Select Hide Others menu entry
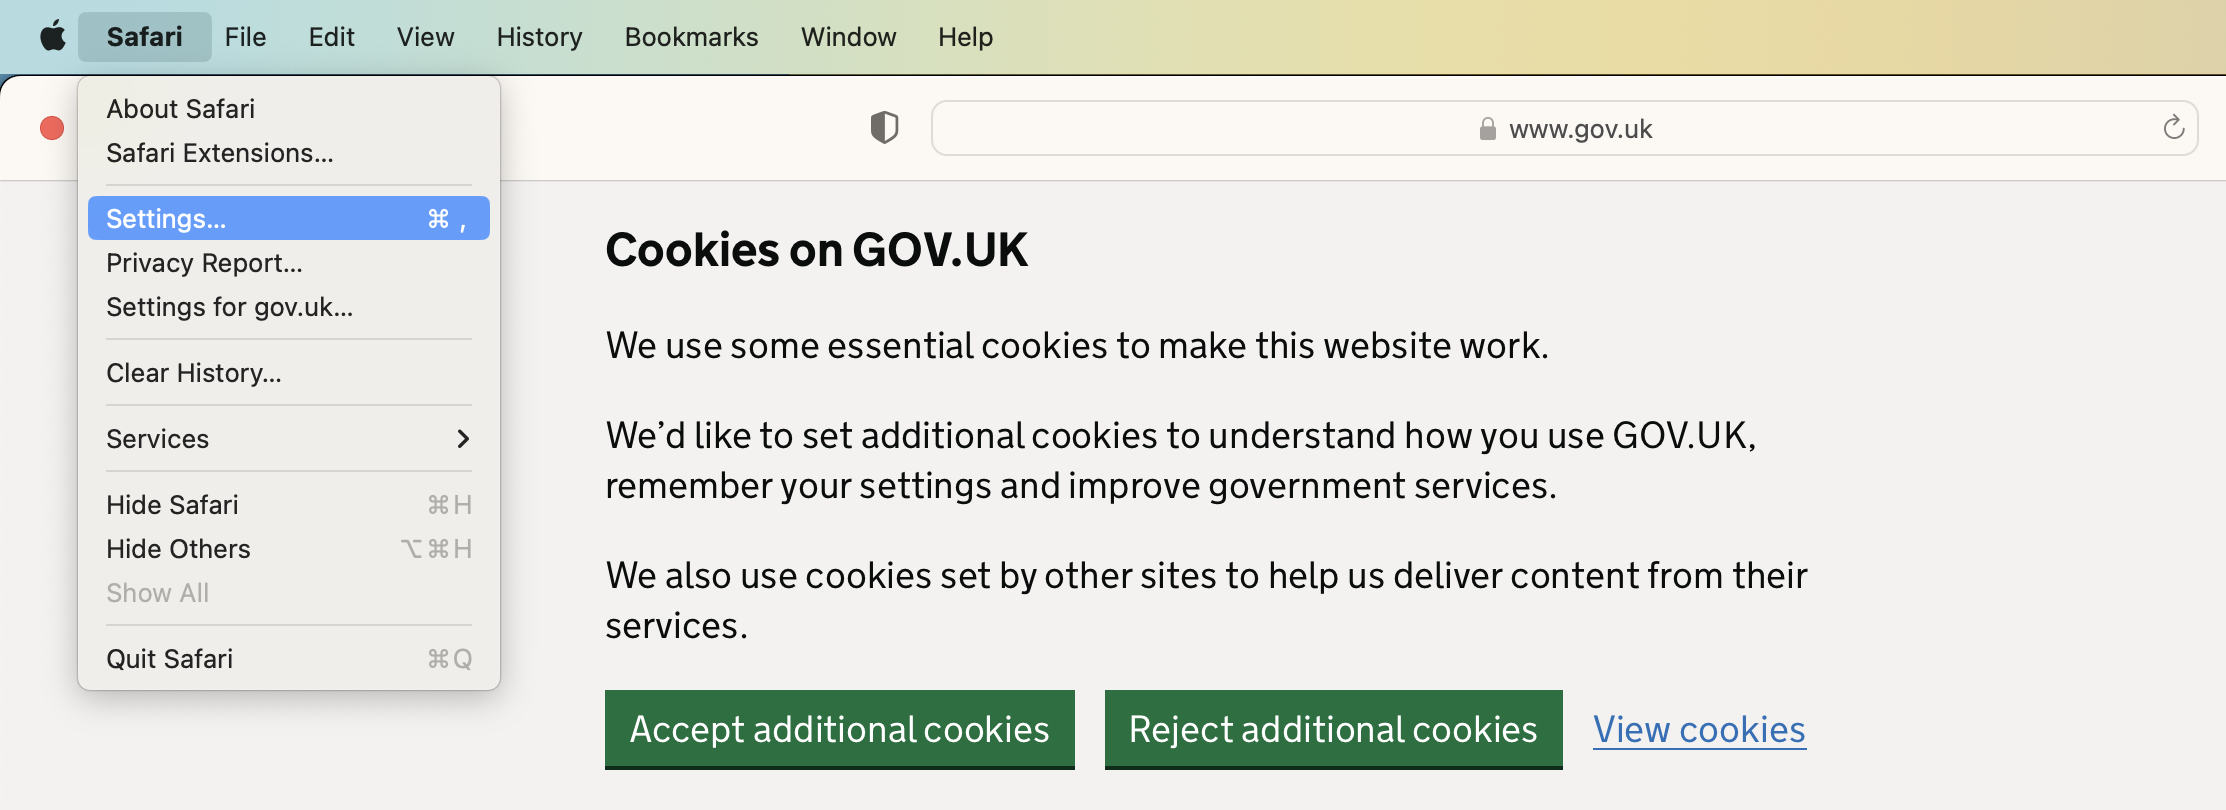This screenshot has width=2226, height=810. point(289,549)
